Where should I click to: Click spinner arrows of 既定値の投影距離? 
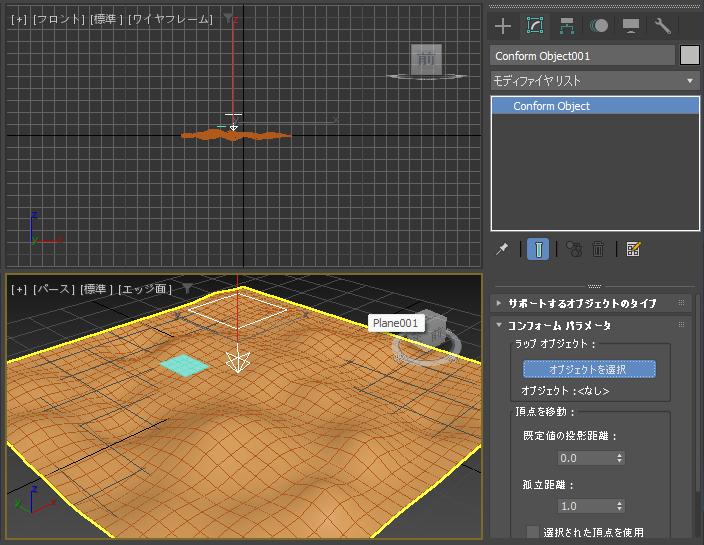pos(620,458)
